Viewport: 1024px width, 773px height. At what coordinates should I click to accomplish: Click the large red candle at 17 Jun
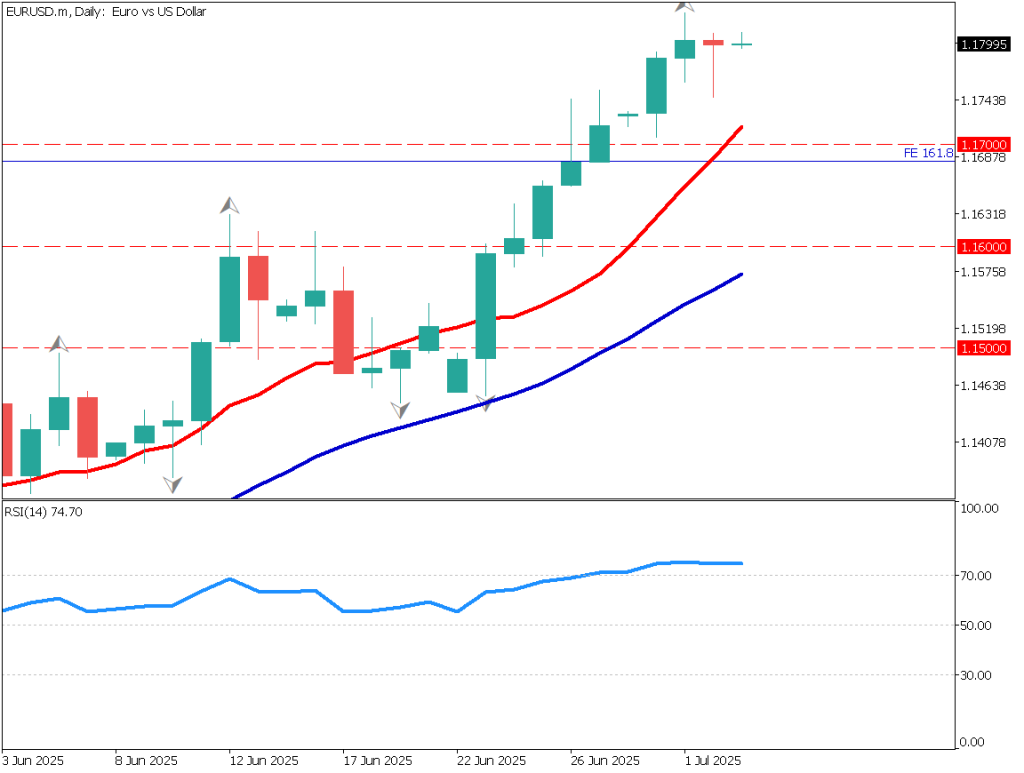pos(343,332)
